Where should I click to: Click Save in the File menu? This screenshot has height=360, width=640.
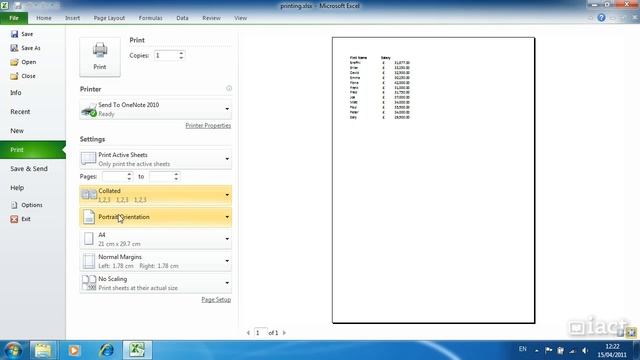pyautogui.click(x=22, y=34)
